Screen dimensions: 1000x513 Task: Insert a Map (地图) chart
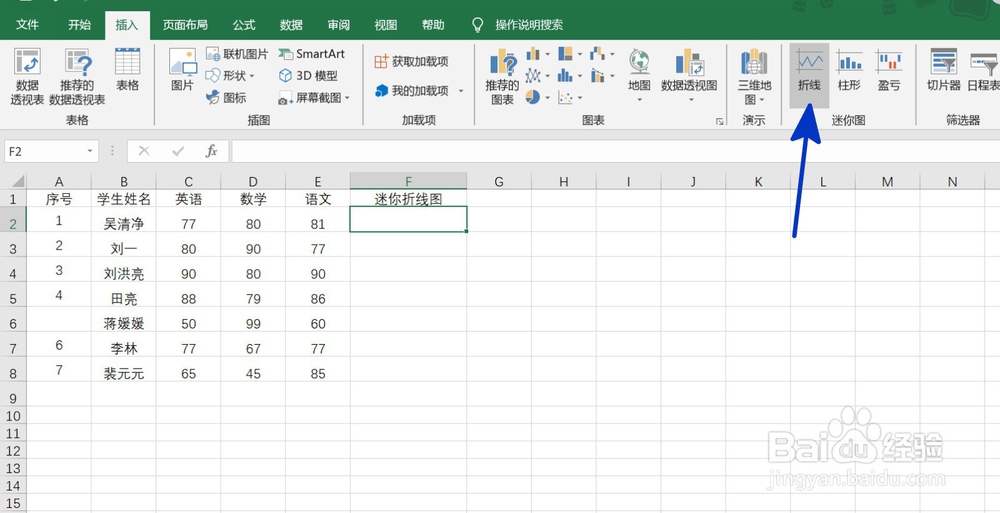coord(639,76)
